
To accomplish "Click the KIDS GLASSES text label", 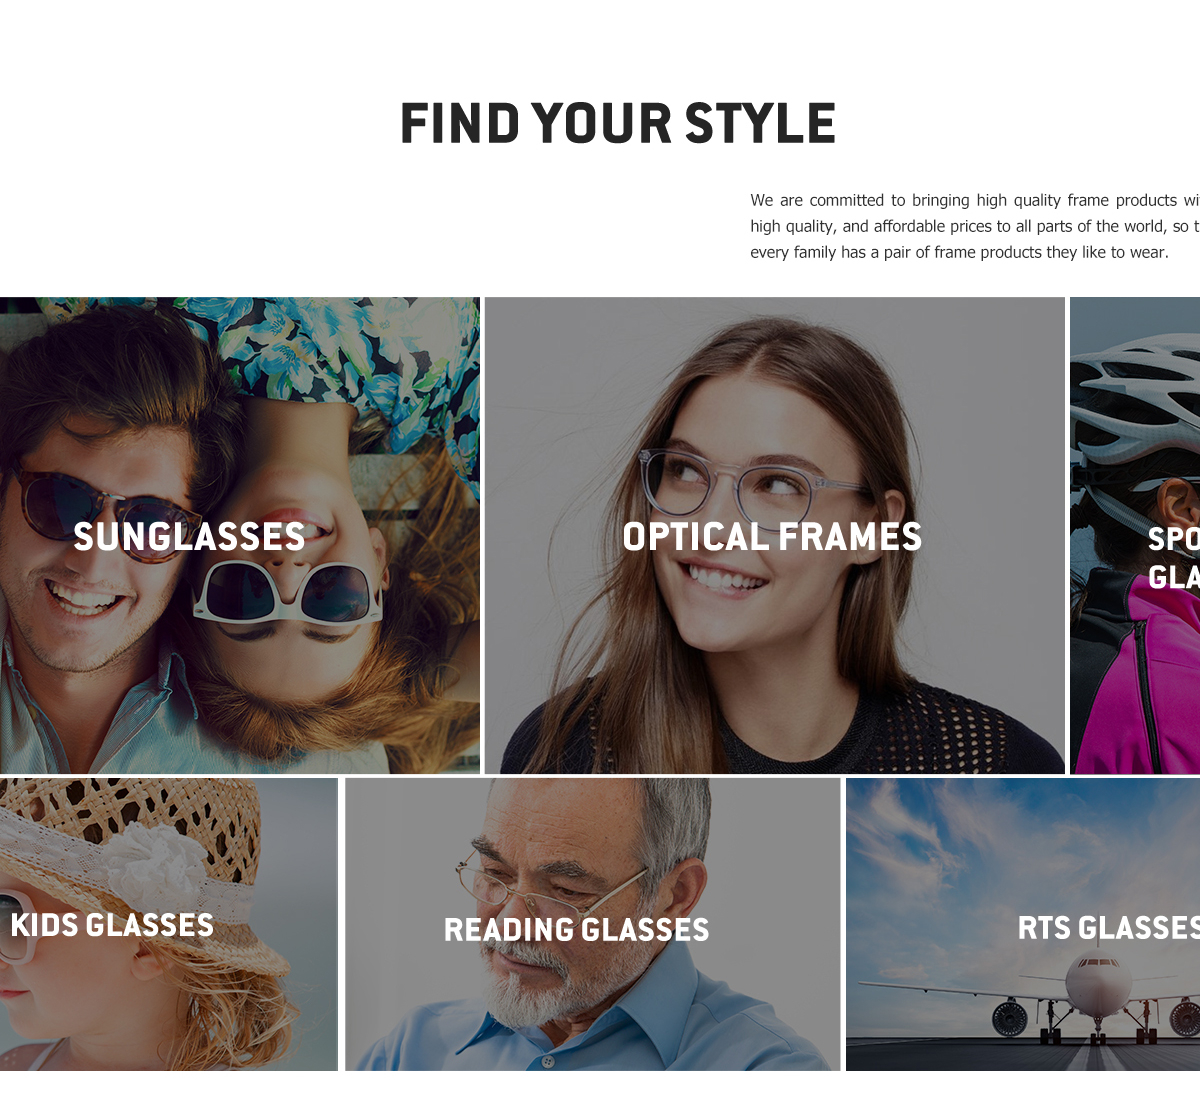I will (x=112, y=925).
